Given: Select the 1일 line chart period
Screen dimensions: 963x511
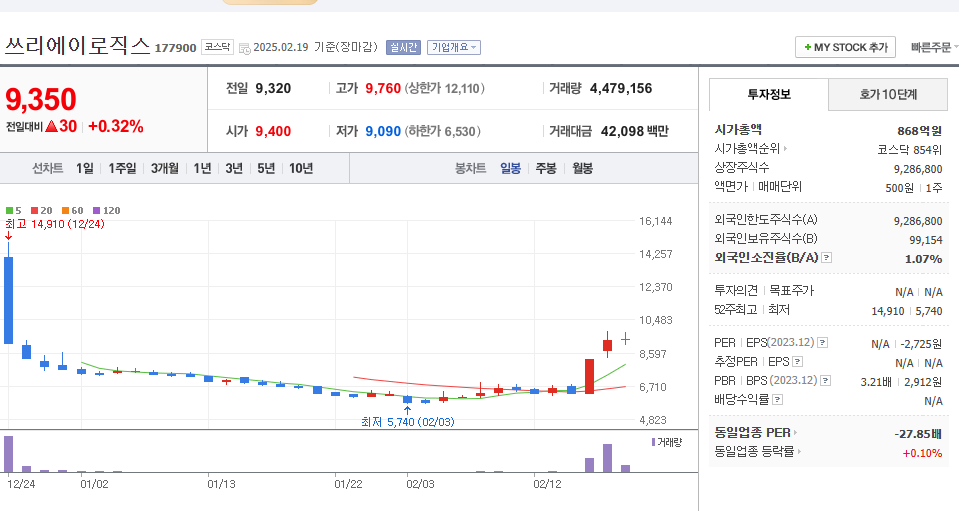Looking at the screenshot, I should 85,168.
